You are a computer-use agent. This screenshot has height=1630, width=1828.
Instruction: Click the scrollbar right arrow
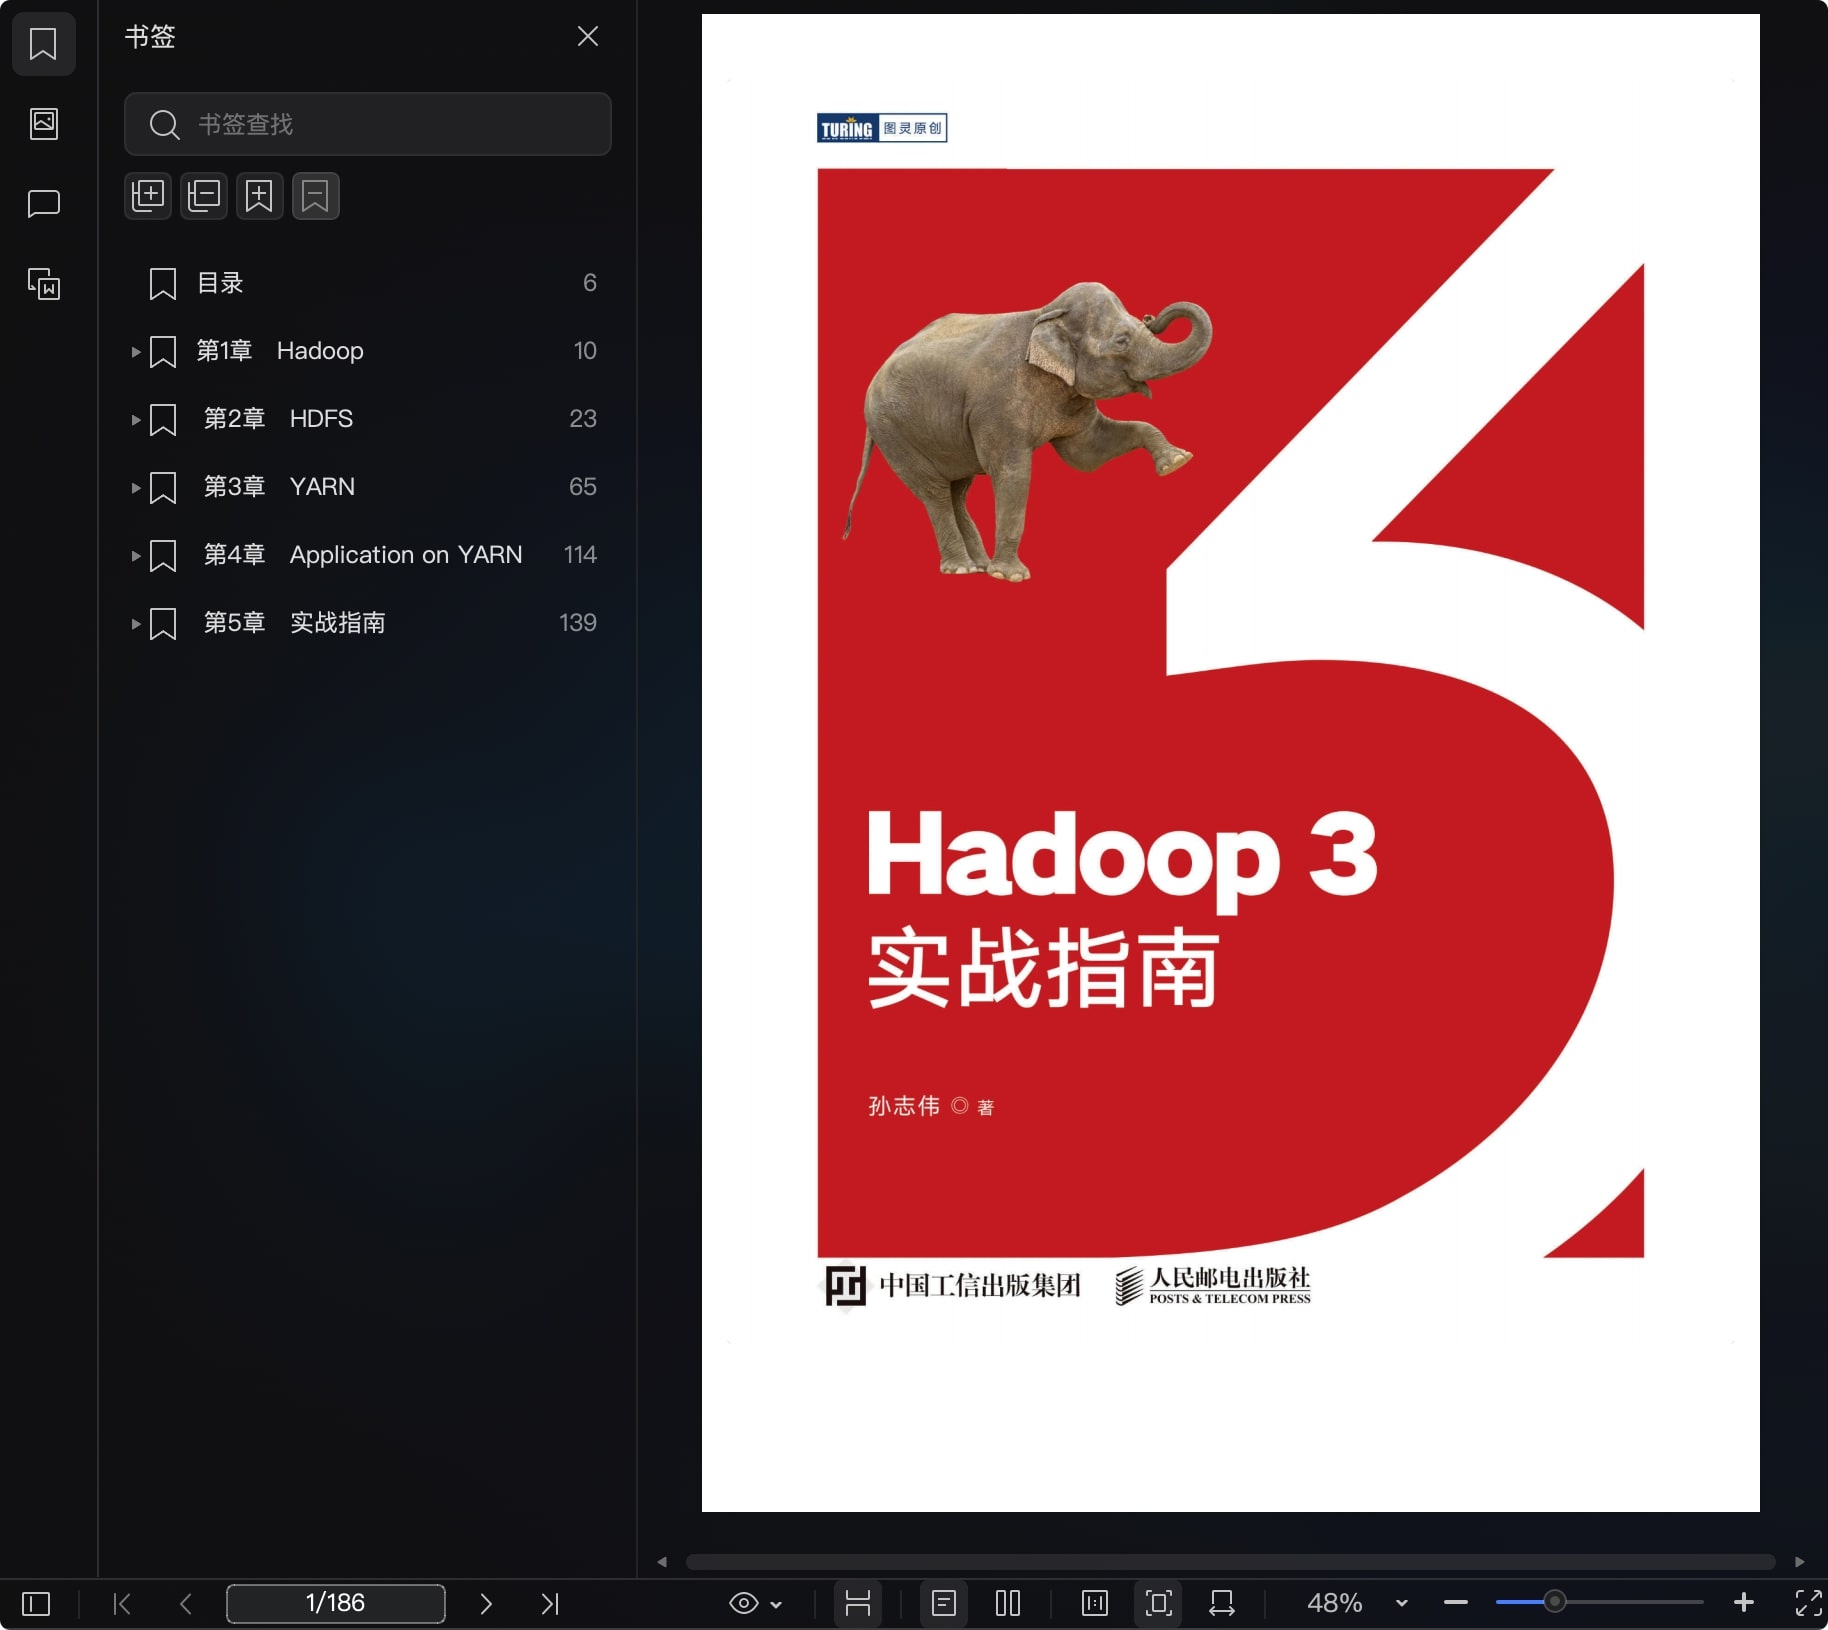[1800, 1562]
